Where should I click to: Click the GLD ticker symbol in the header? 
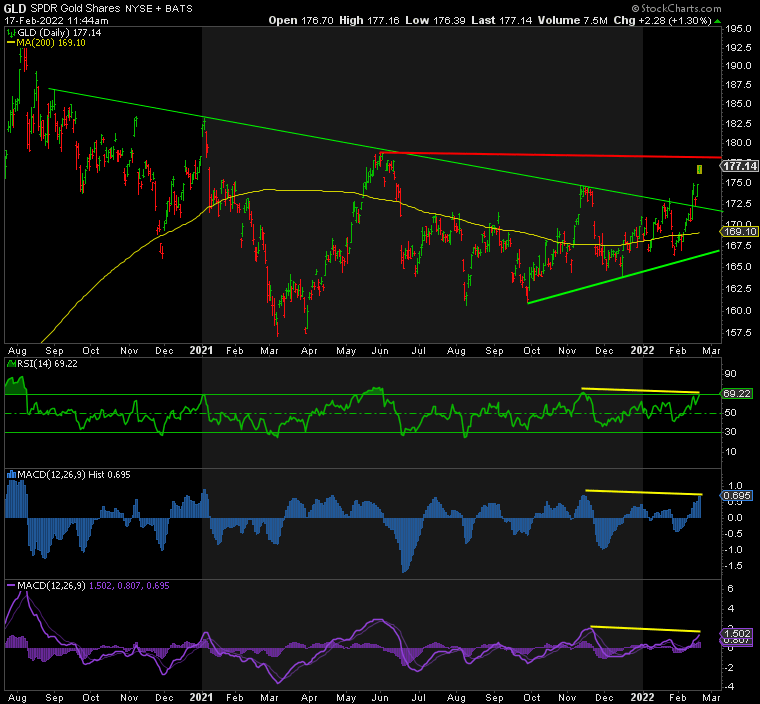pos(15,8)
